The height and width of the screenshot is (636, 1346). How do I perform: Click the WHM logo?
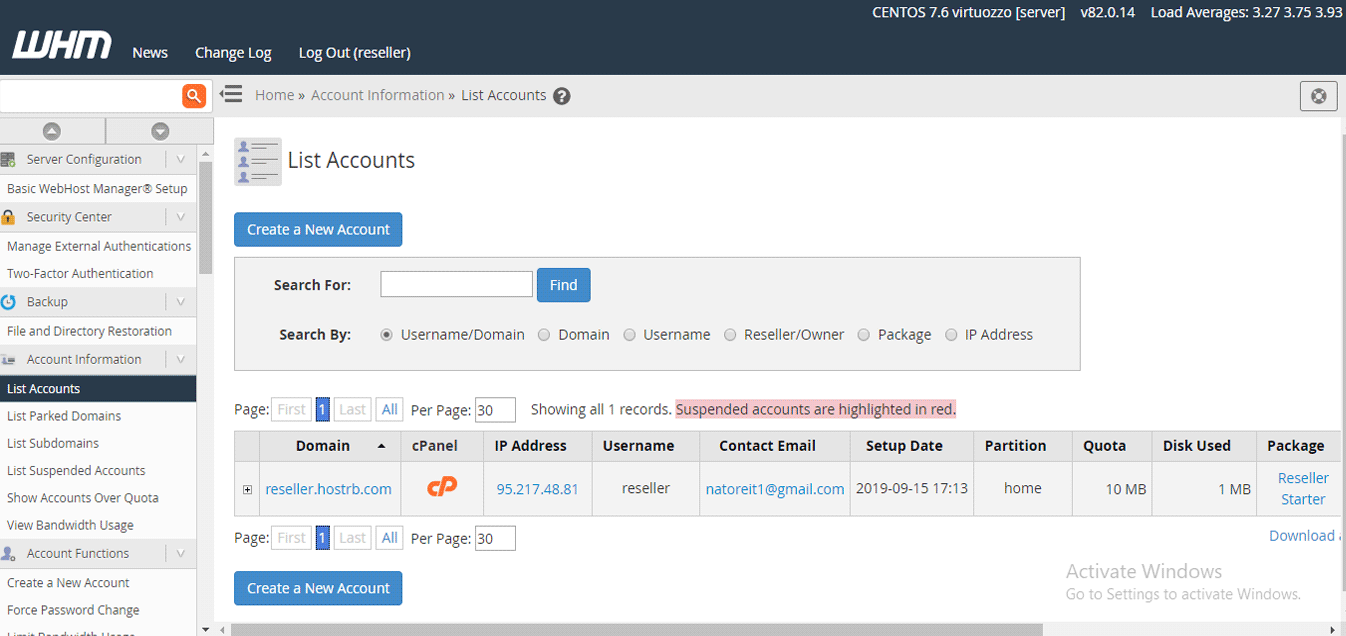coord(62,47)
